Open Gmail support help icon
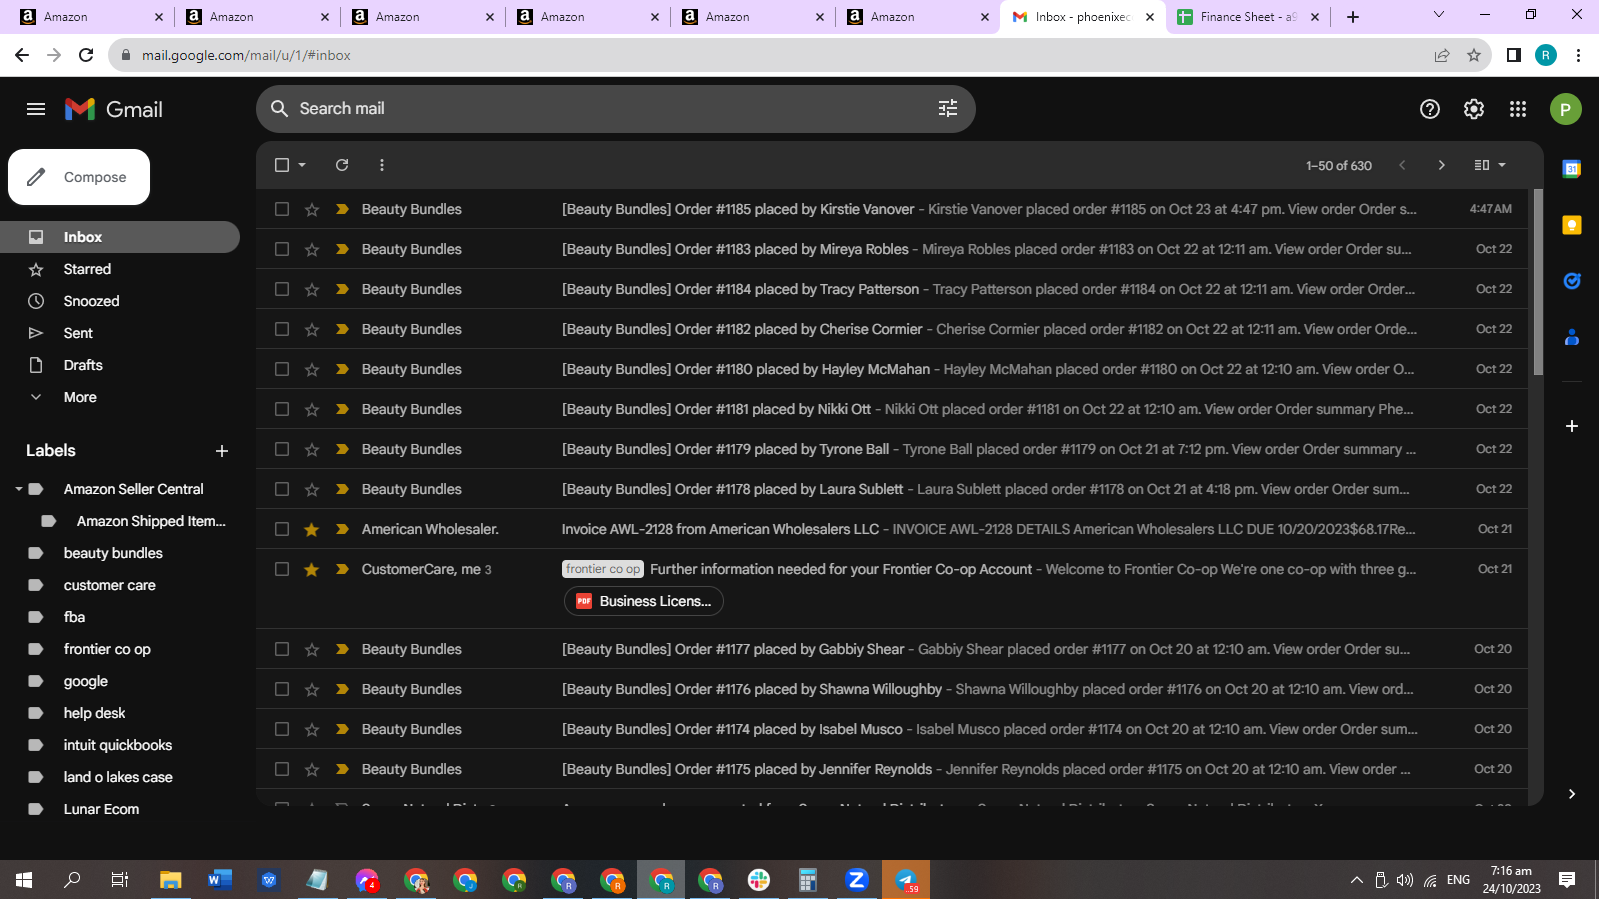This screenshot has height=899, width=1599. tap(1430, 109)
